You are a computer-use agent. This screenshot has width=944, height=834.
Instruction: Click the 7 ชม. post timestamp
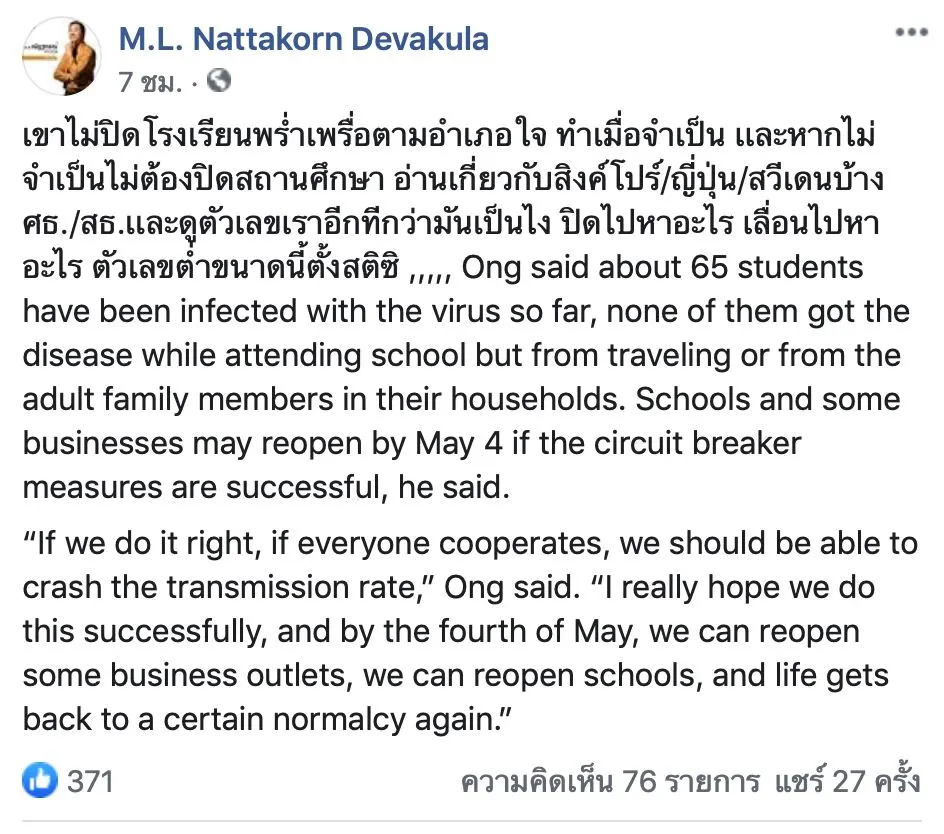(x=150, y=82)
